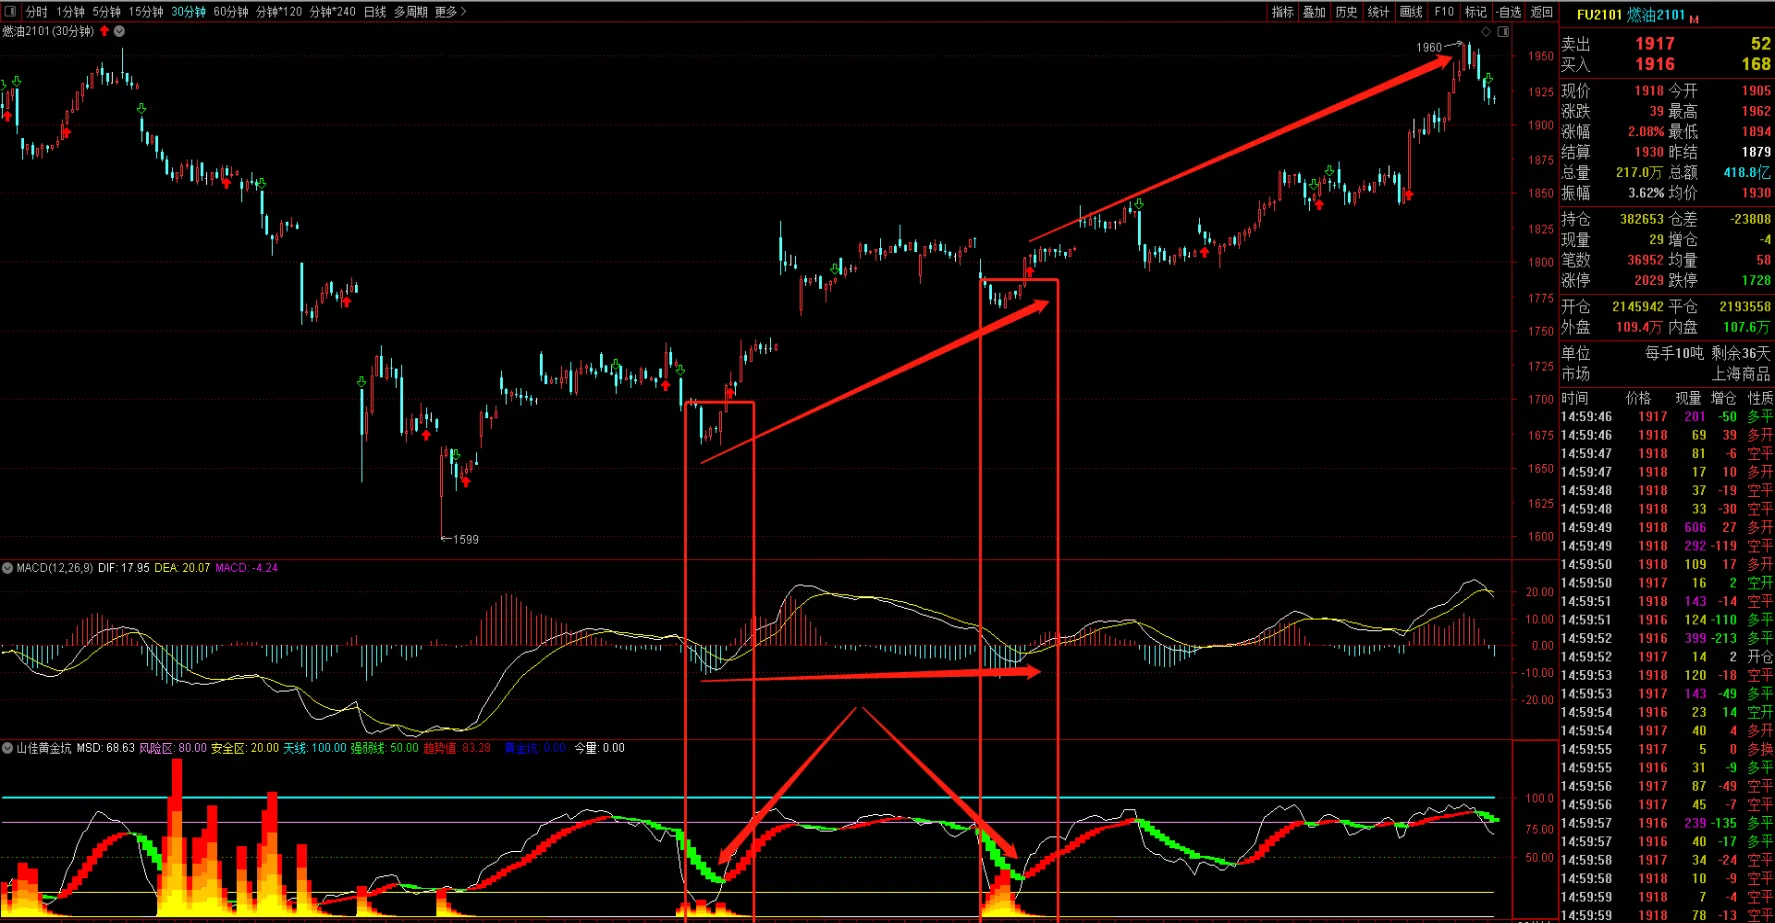Open the 统计 statistics button

1379,12
